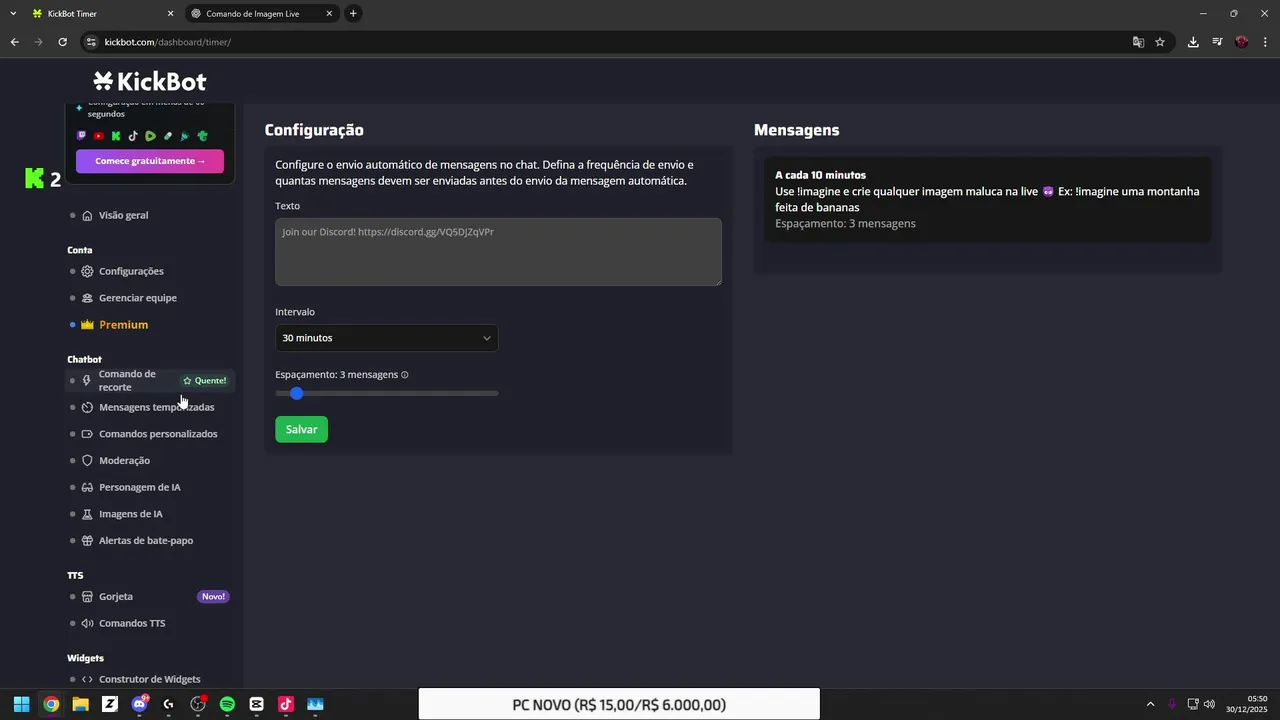Viewport: 1280px width, 720px height.
Task: Open Visão geral page
Action: click(x=123, y=215)
